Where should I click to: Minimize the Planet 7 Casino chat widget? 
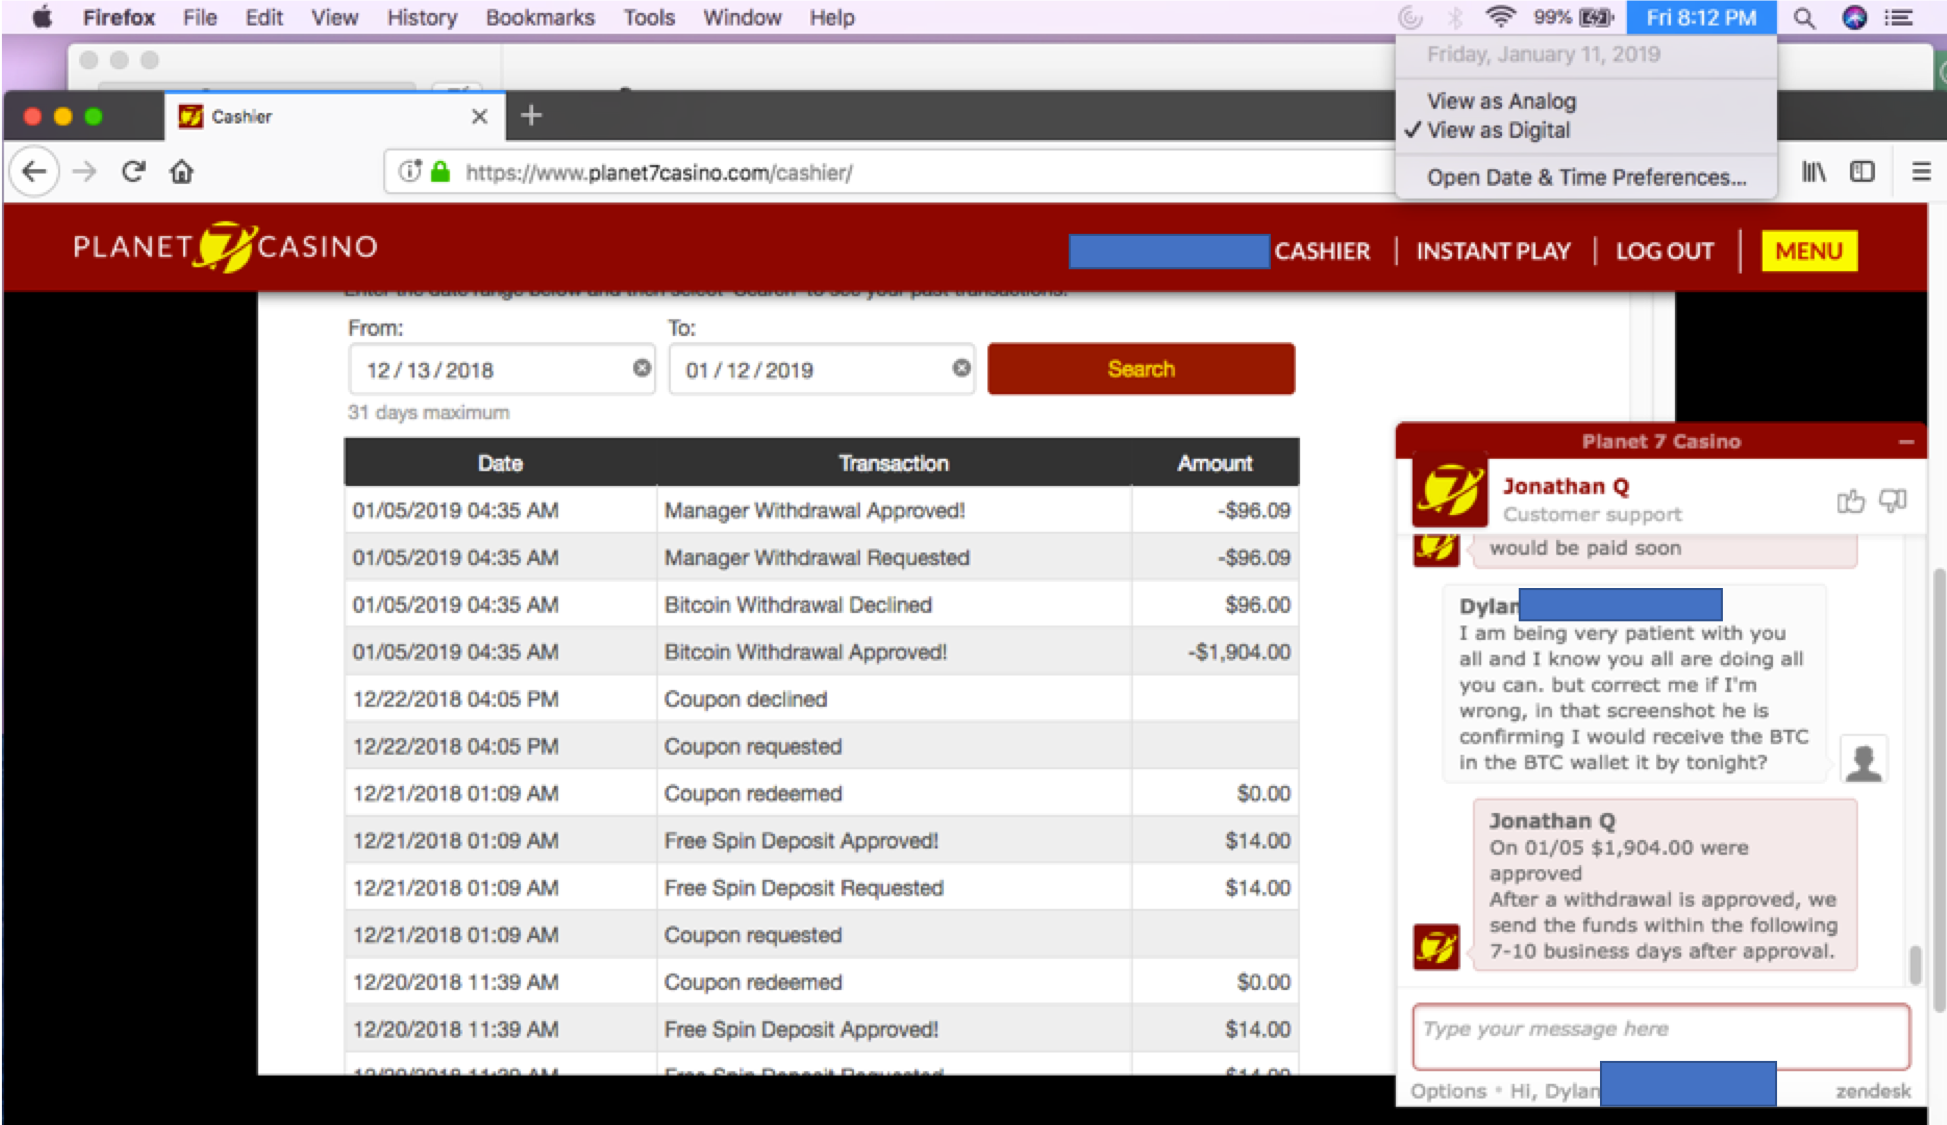click(x=1906, y=441)
